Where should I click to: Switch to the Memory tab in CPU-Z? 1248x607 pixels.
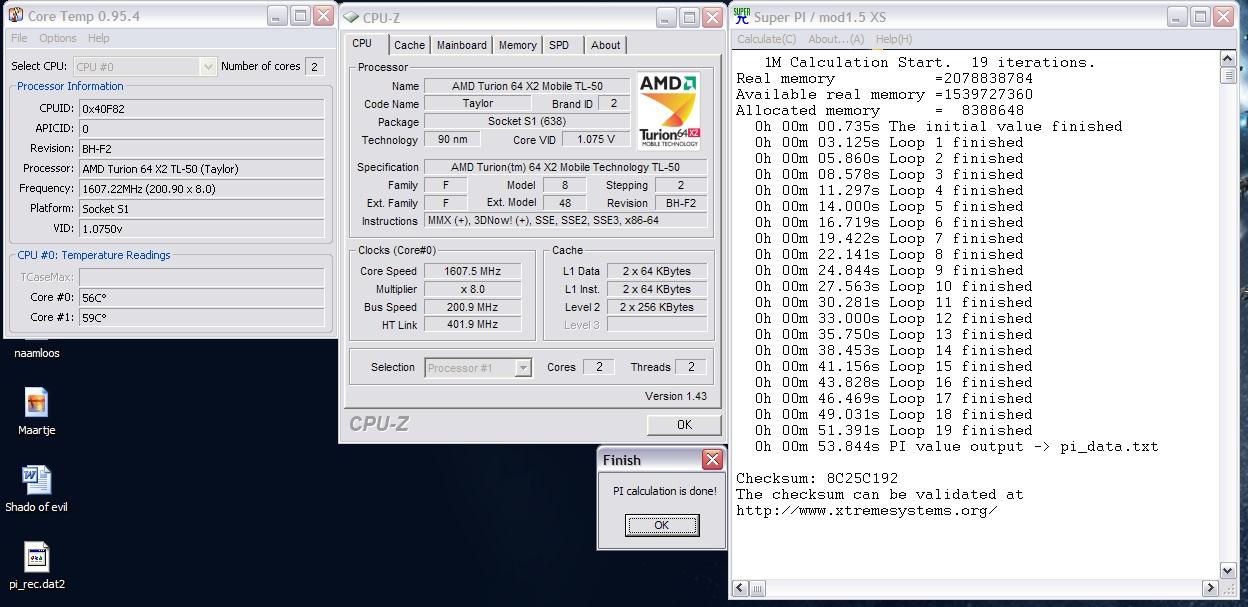517,45
